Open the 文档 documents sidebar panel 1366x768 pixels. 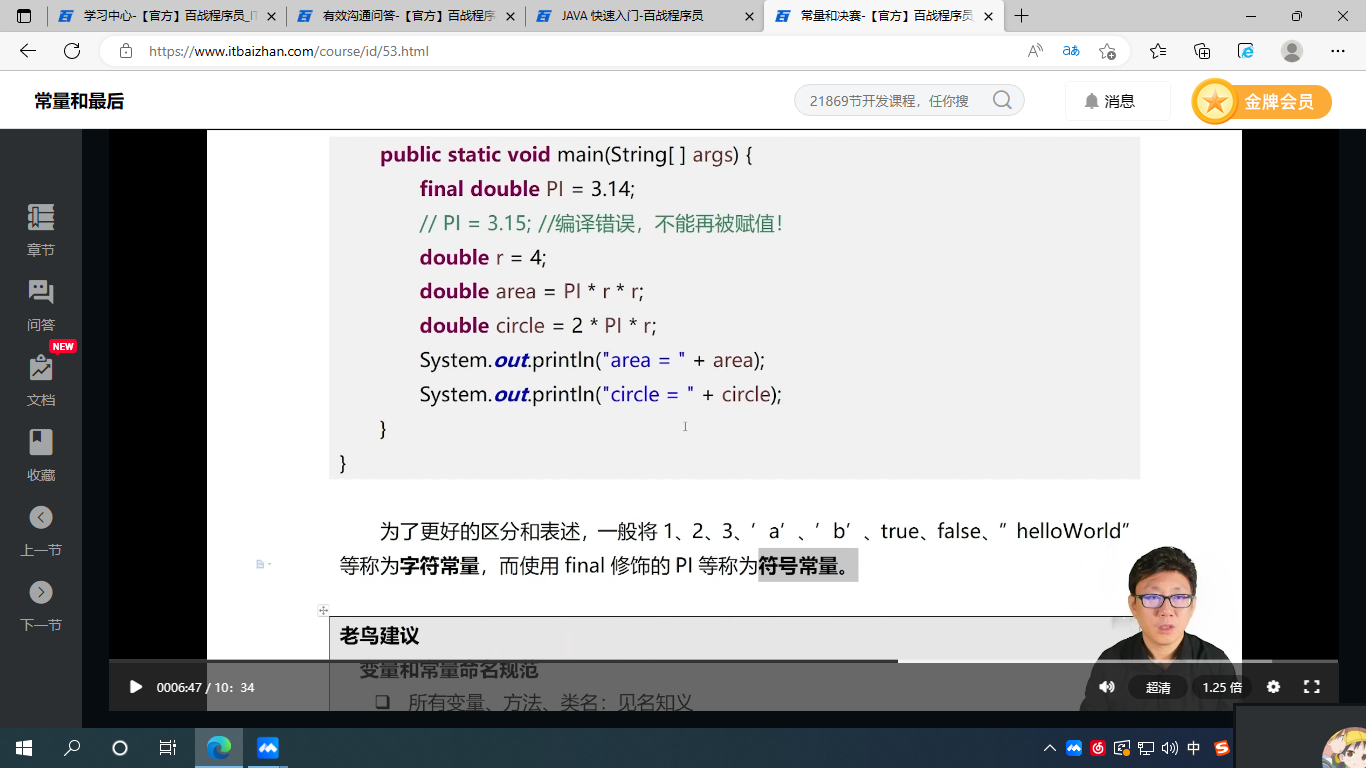pos(41,380)
